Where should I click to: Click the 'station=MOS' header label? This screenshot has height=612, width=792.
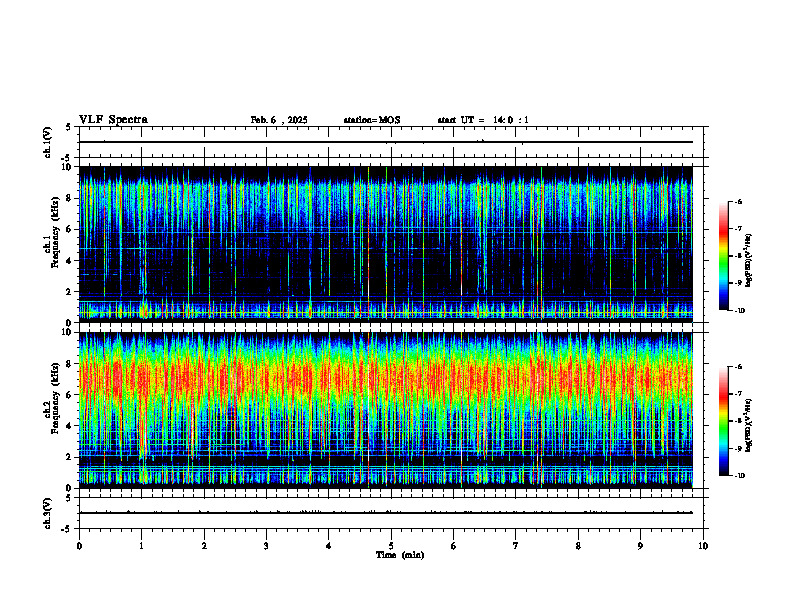[372, 120]
